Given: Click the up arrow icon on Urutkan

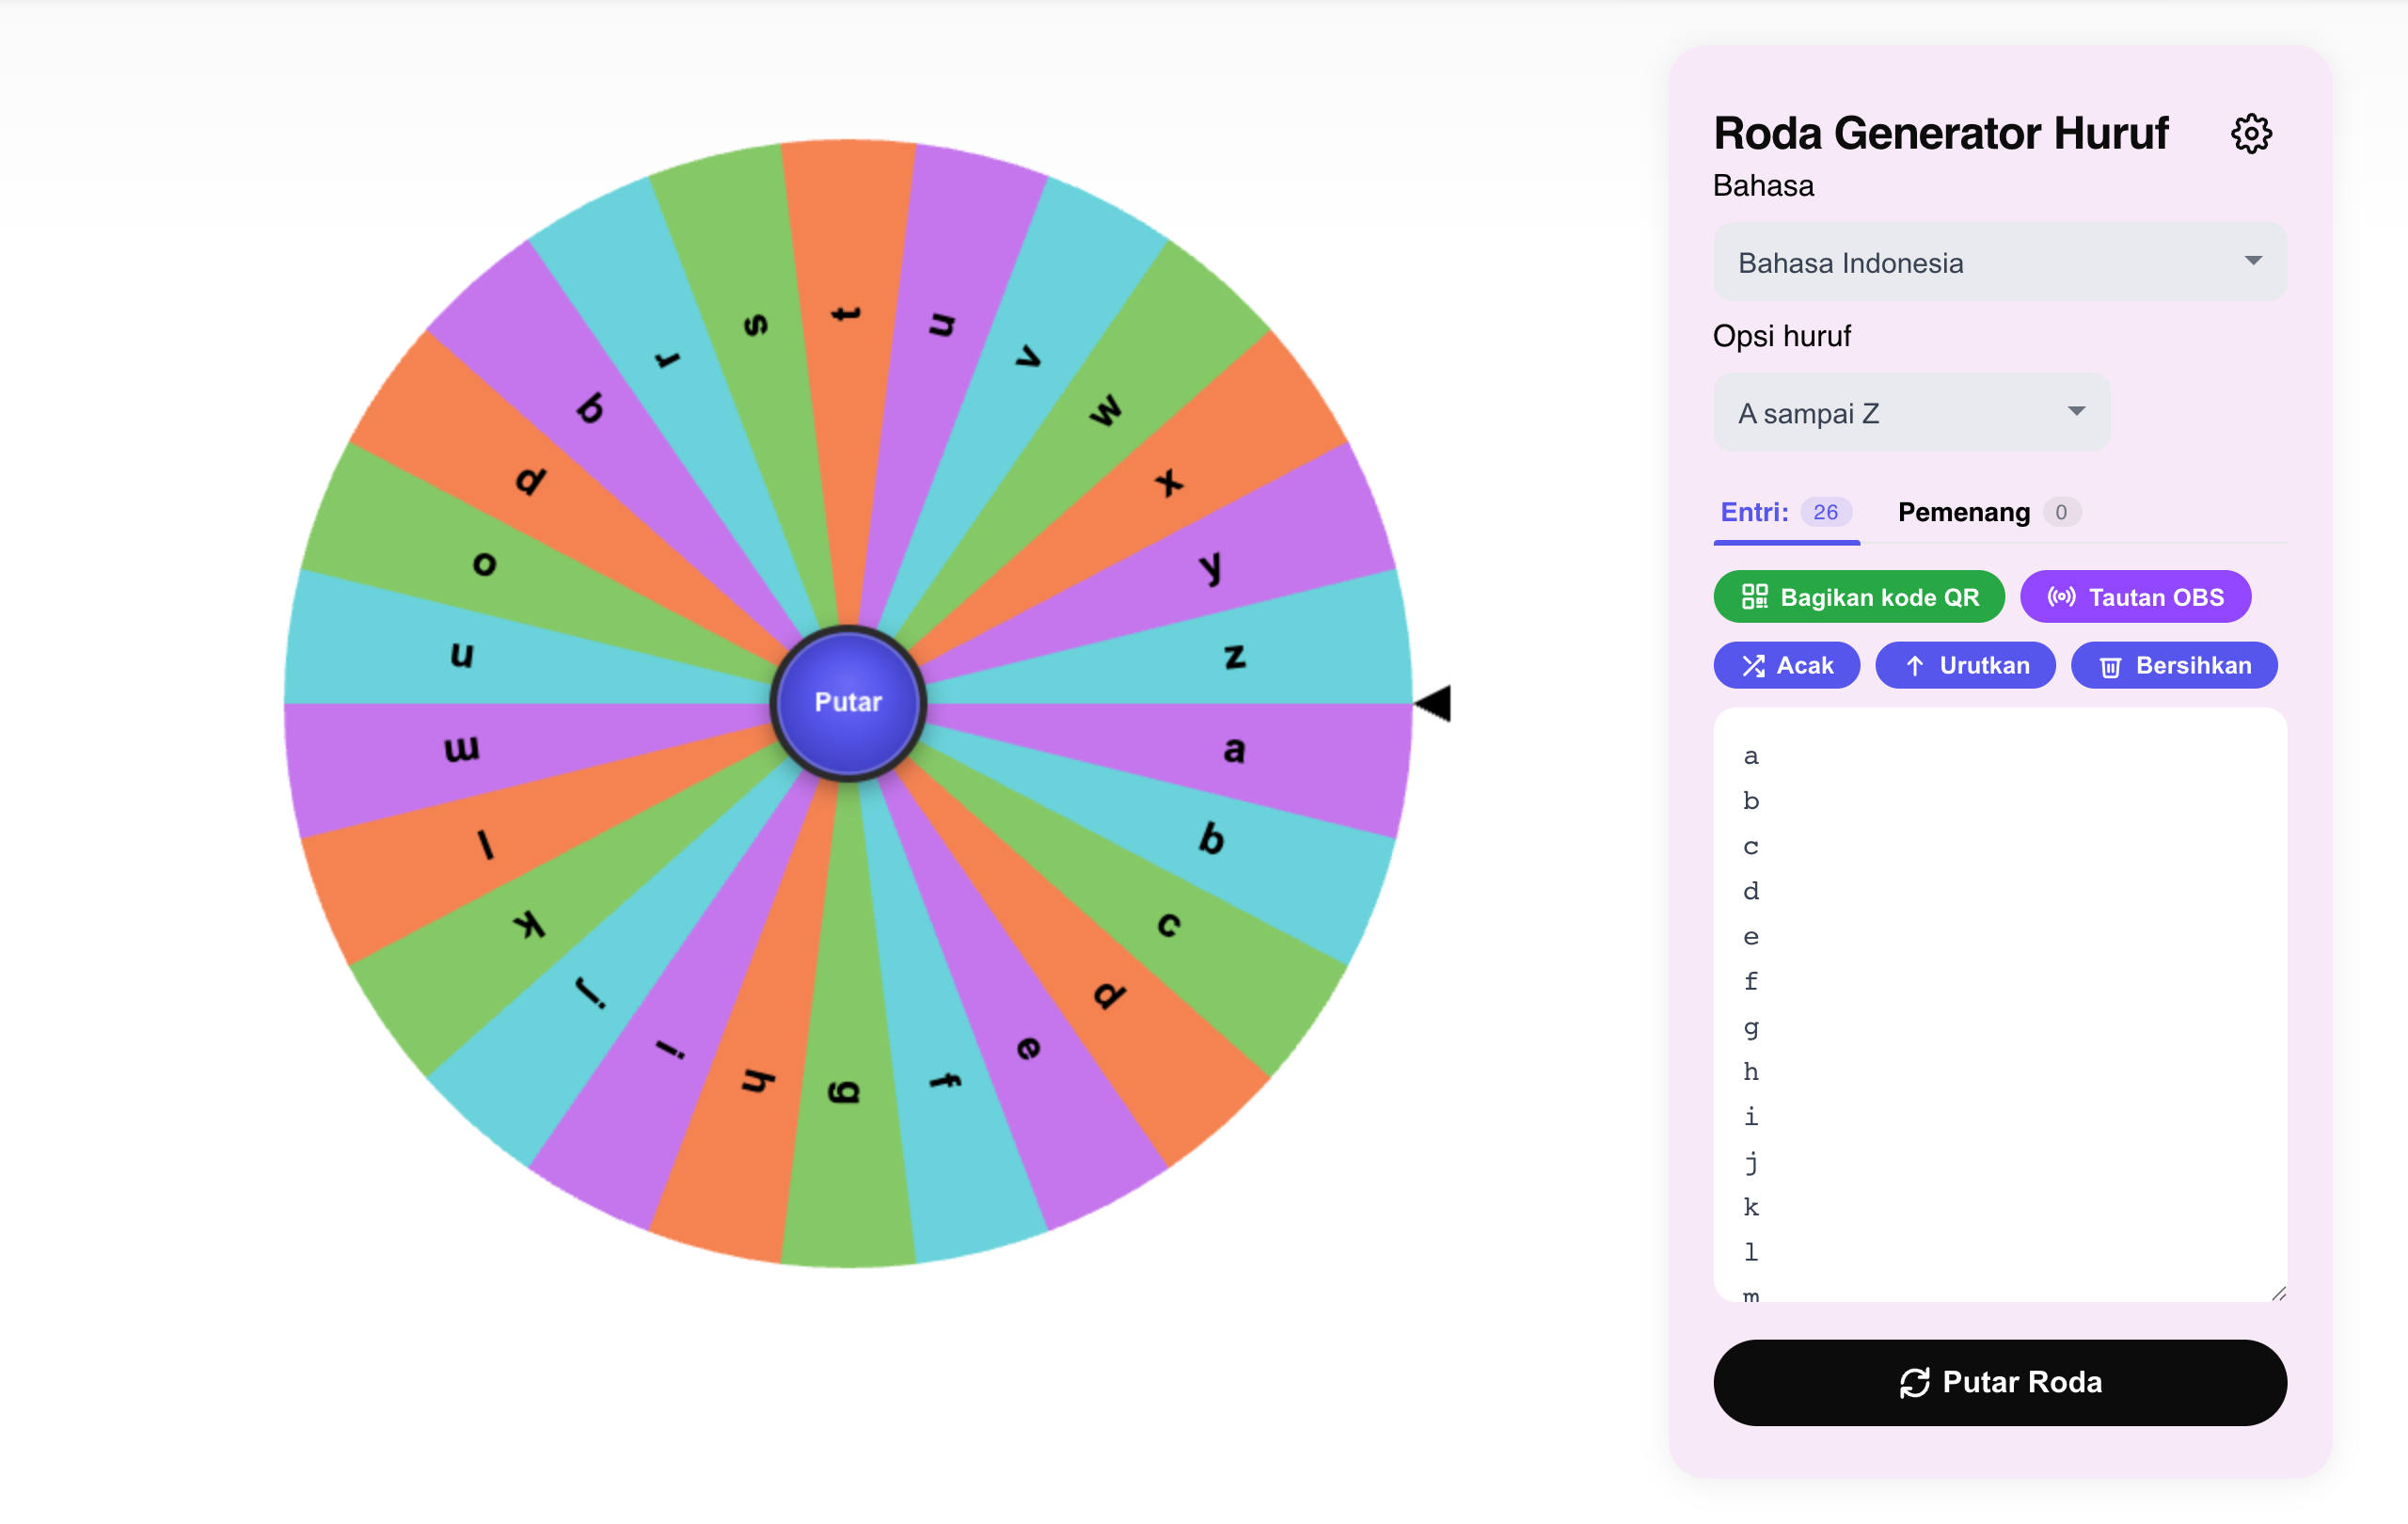Looking at the screenshot, I should pos(1914,666).
